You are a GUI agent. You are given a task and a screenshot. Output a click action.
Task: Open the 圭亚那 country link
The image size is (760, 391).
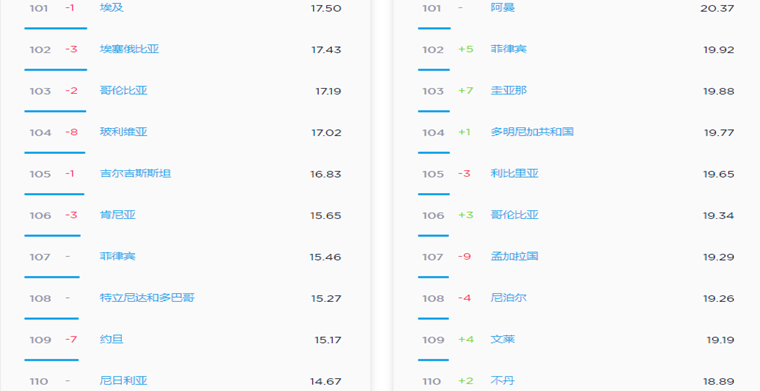point(508,91)
